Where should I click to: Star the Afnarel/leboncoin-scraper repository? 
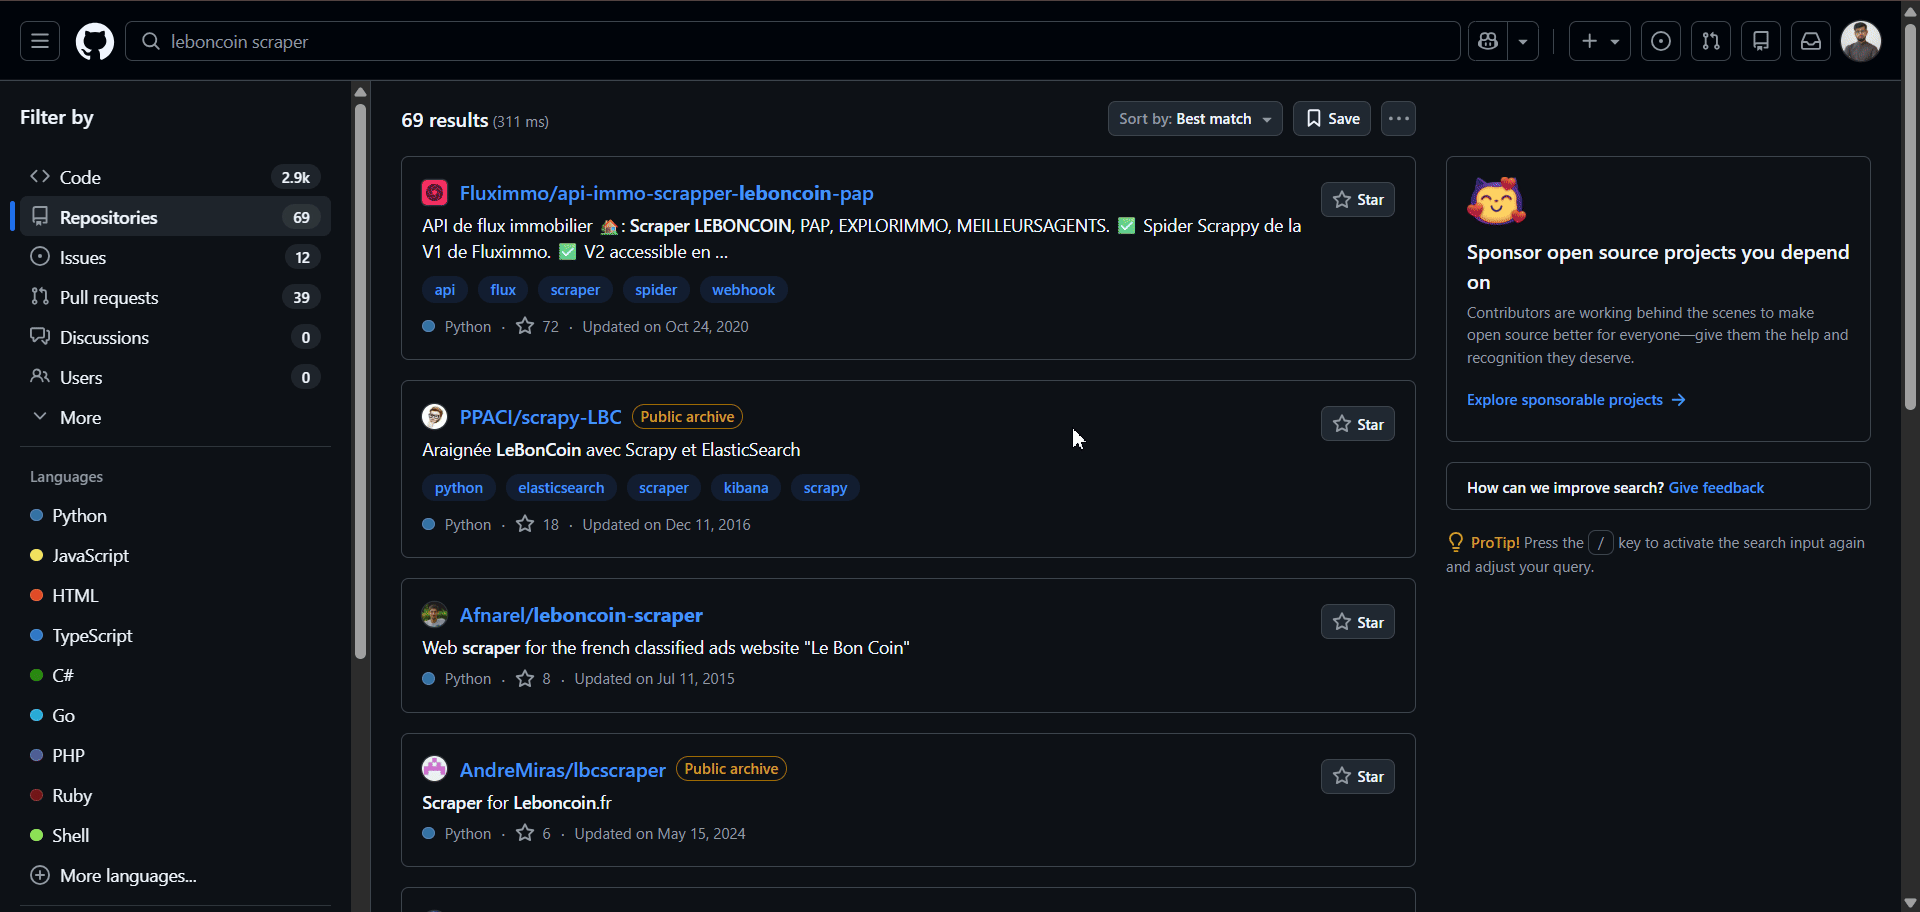coord(1358,622)
